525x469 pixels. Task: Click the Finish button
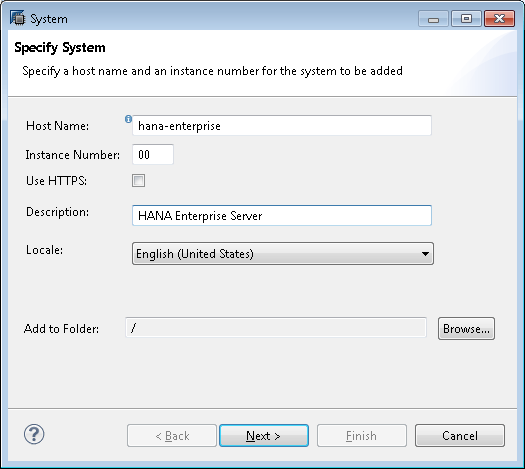click(362, 436)
